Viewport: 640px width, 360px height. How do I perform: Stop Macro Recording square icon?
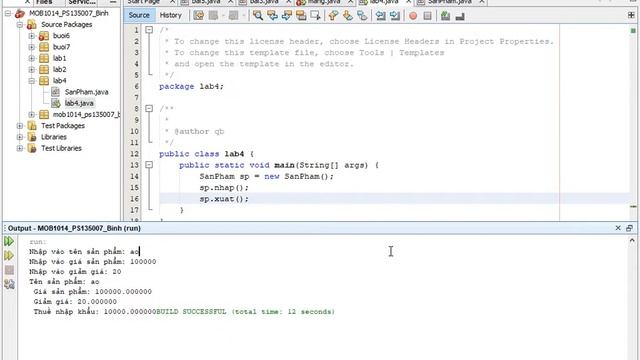pos(427,16)
